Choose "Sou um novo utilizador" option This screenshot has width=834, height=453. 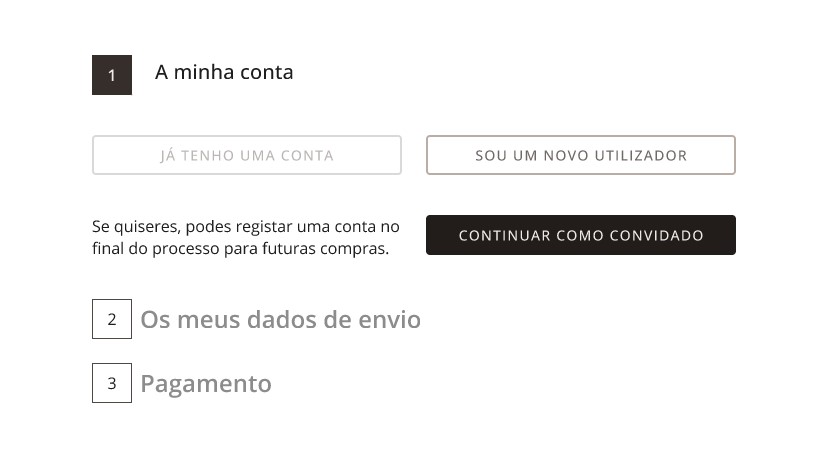[x=581, y=155]
